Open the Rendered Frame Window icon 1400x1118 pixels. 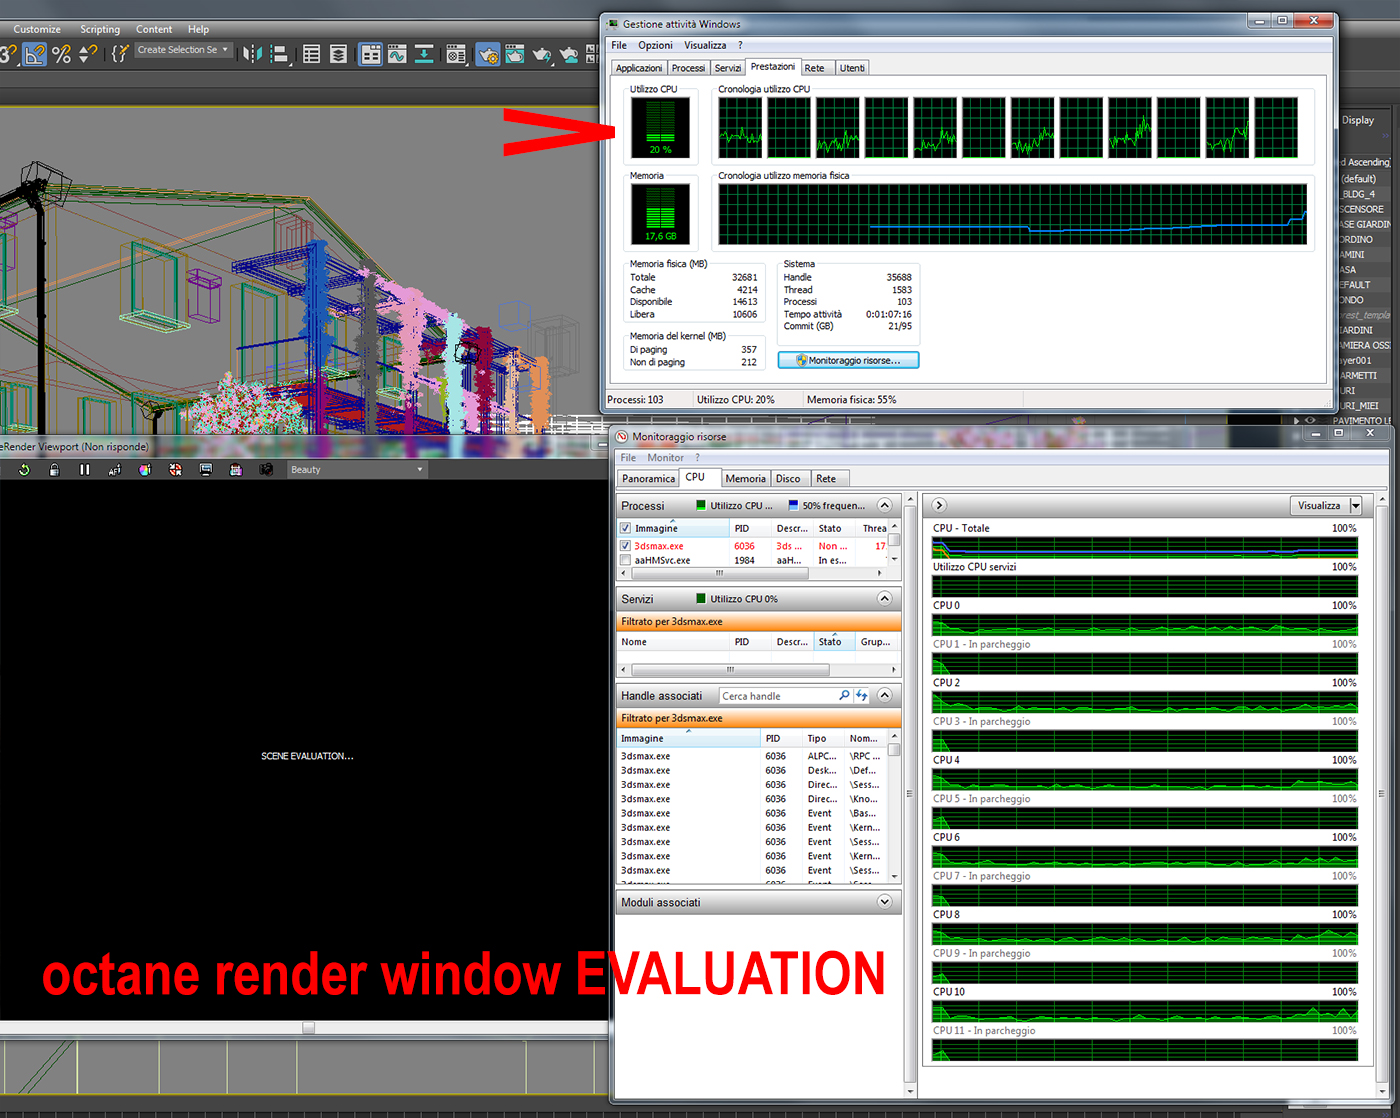[514, 54]
